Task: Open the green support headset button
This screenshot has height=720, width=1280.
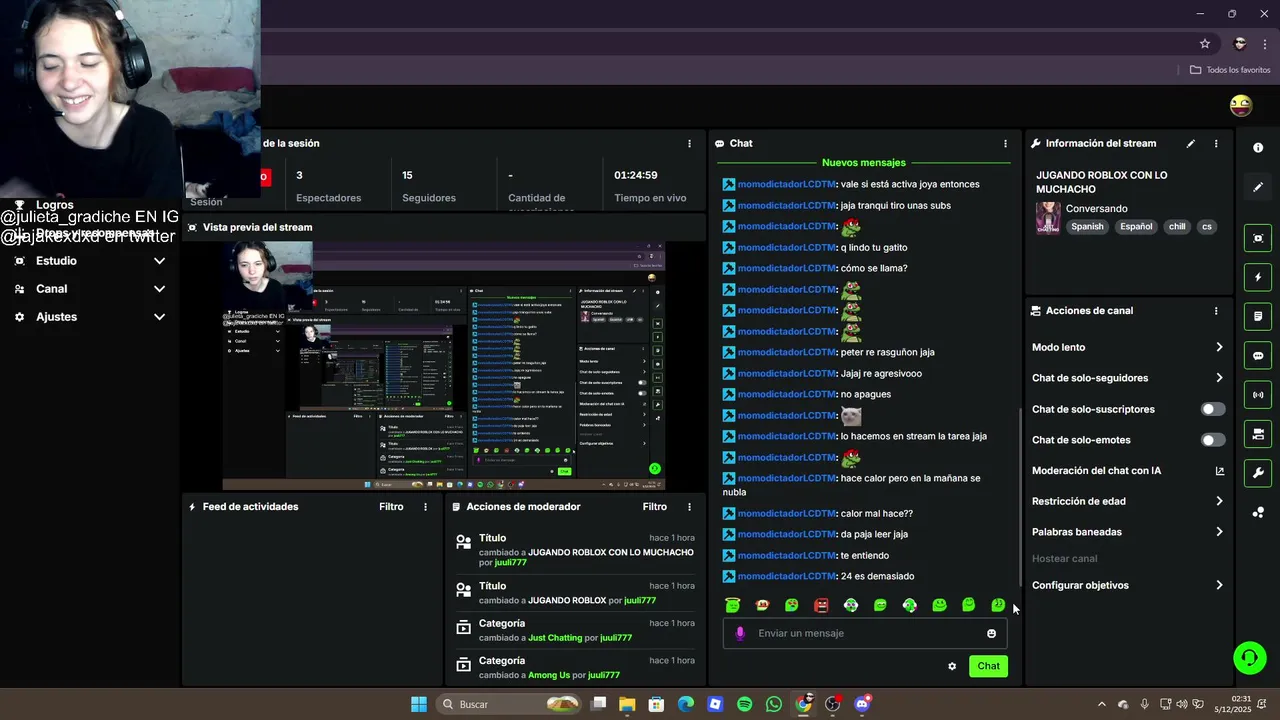Action: 1249,657
